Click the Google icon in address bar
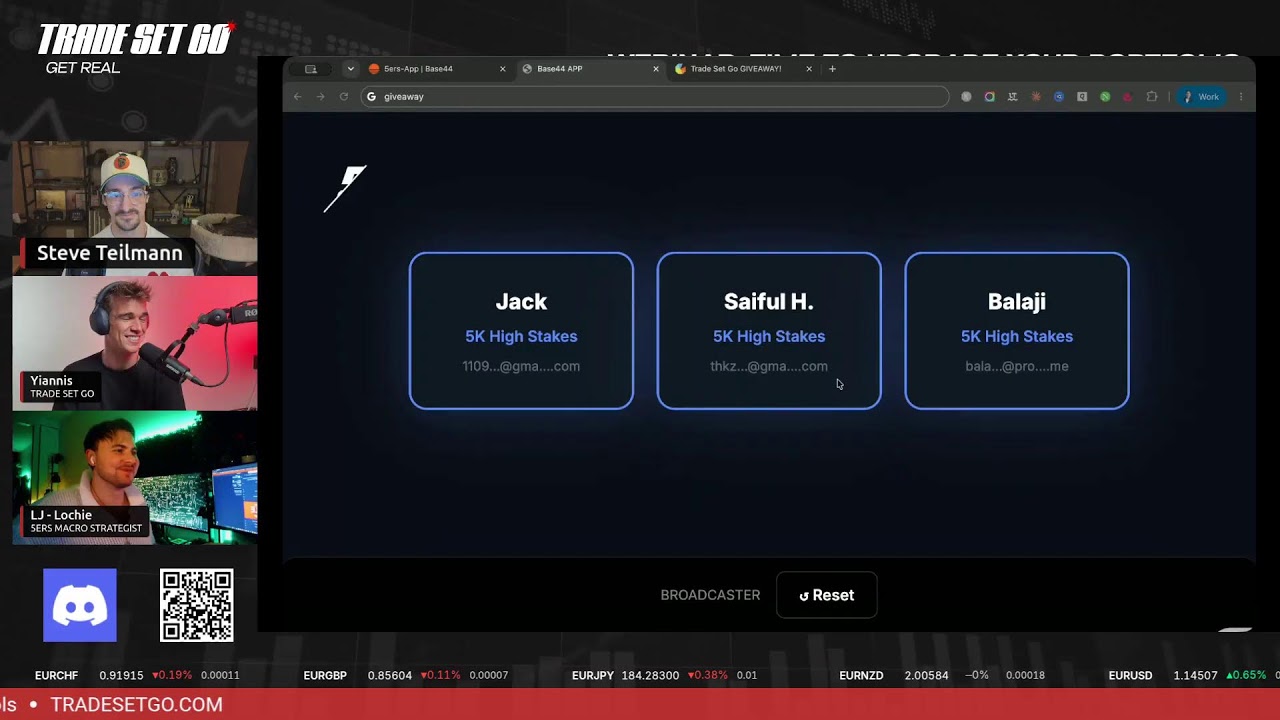 [371, 97]
